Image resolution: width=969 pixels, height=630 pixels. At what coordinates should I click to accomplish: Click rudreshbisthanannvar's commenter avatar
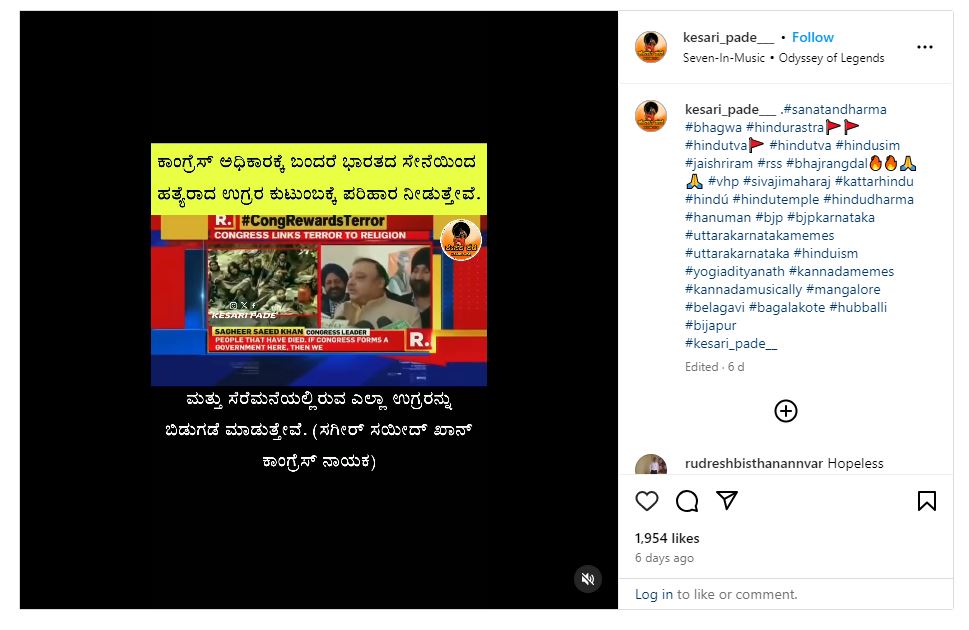[651, 464]
